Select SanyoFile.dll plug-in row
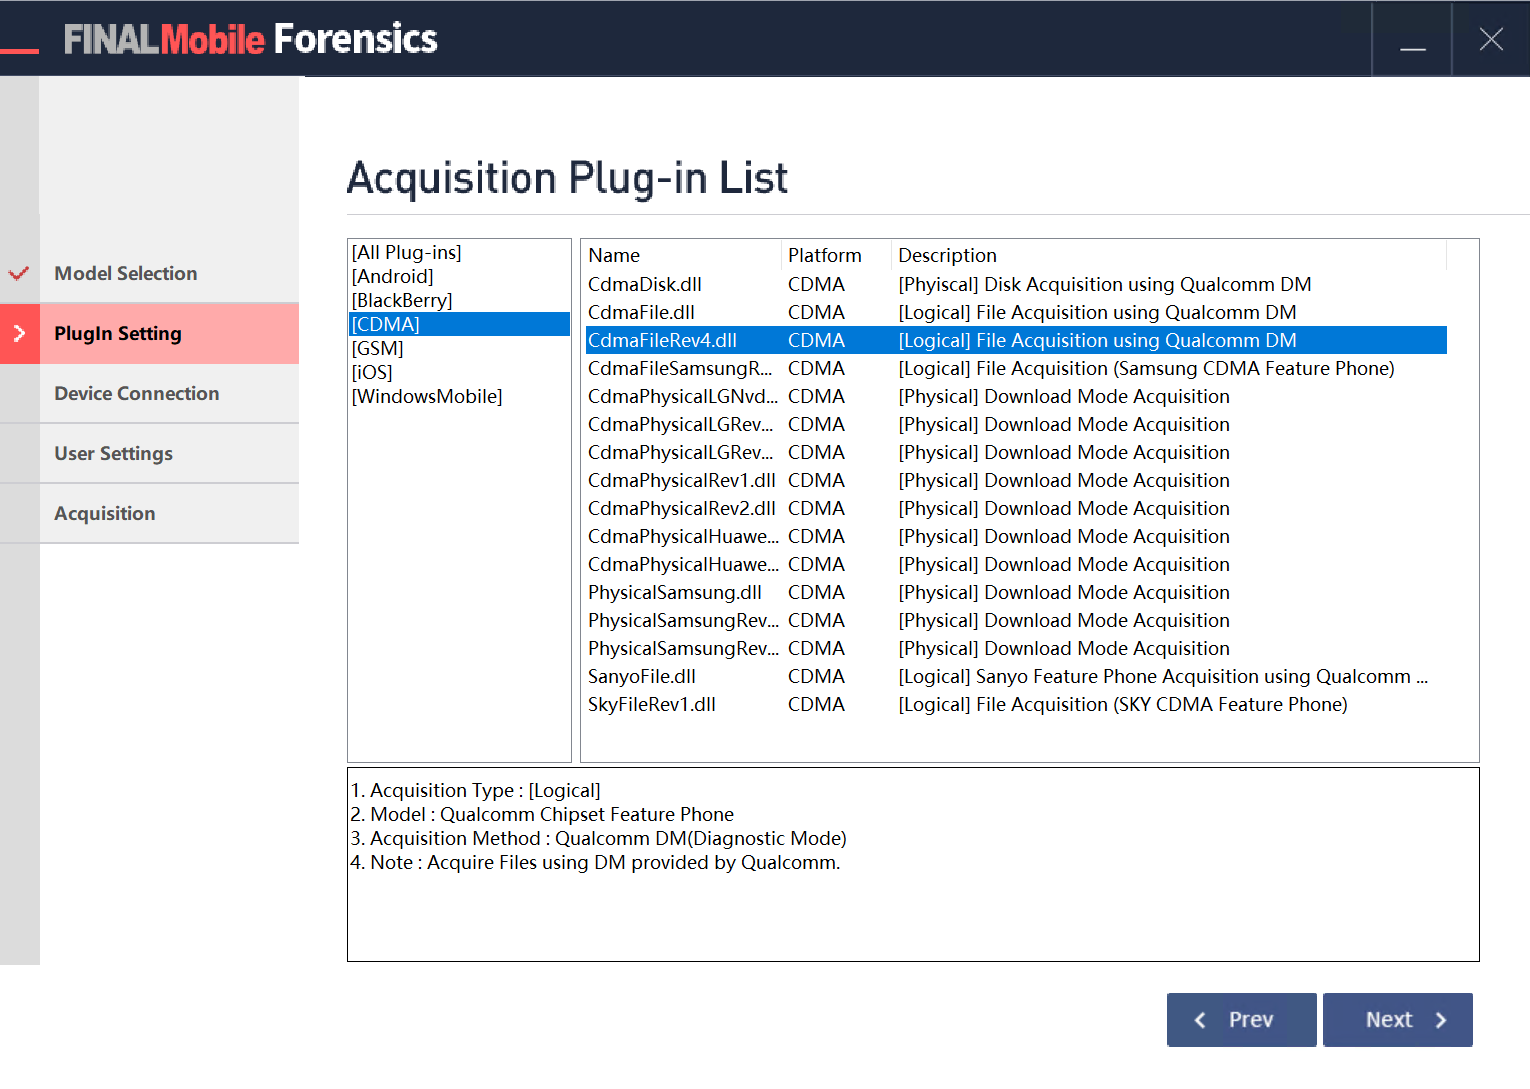The image size is (1530, 1089). (x=1016, y=677)
